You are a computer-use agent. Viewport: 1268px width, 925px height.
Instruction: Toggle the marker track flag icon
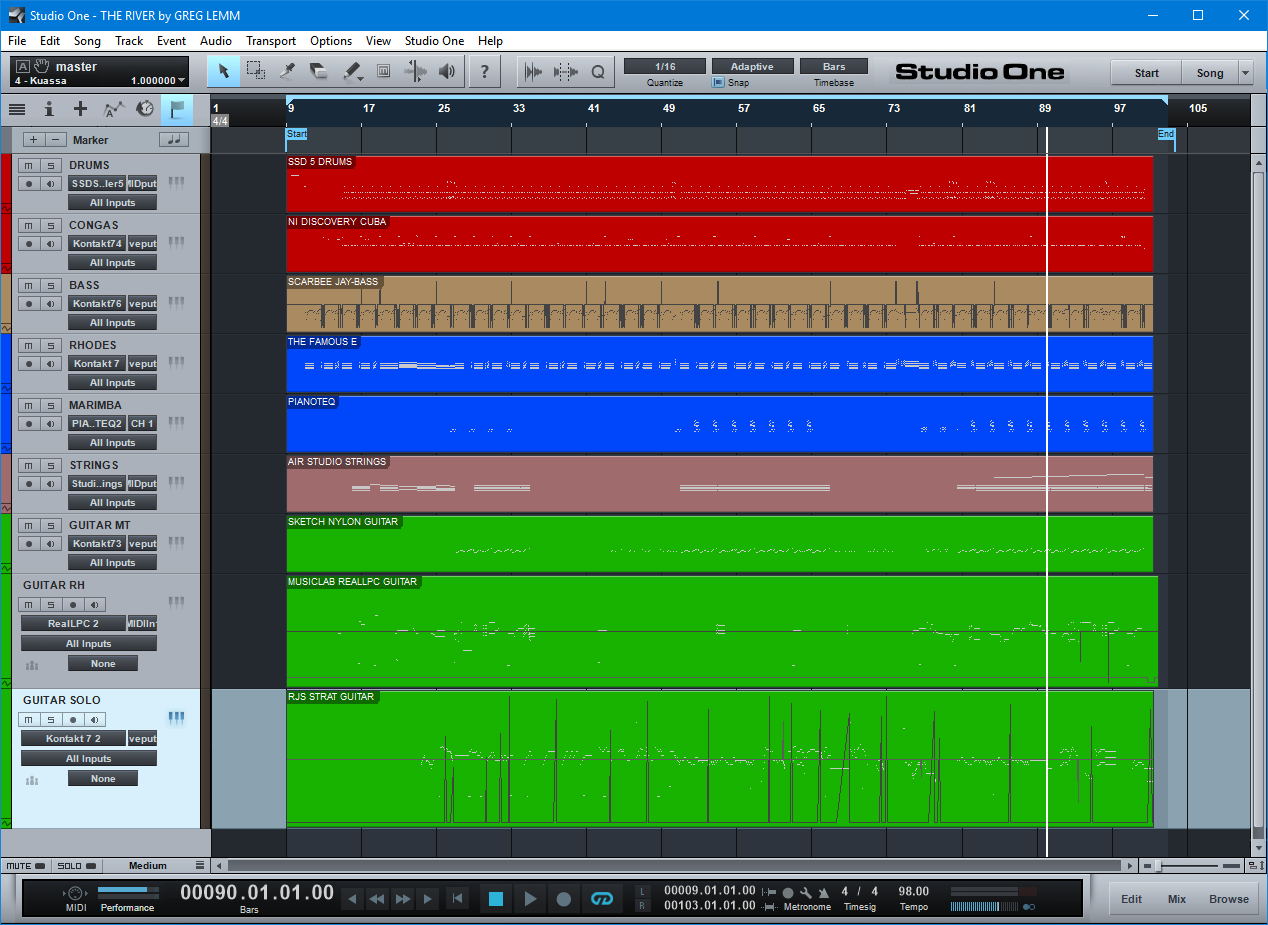(177, 109)
